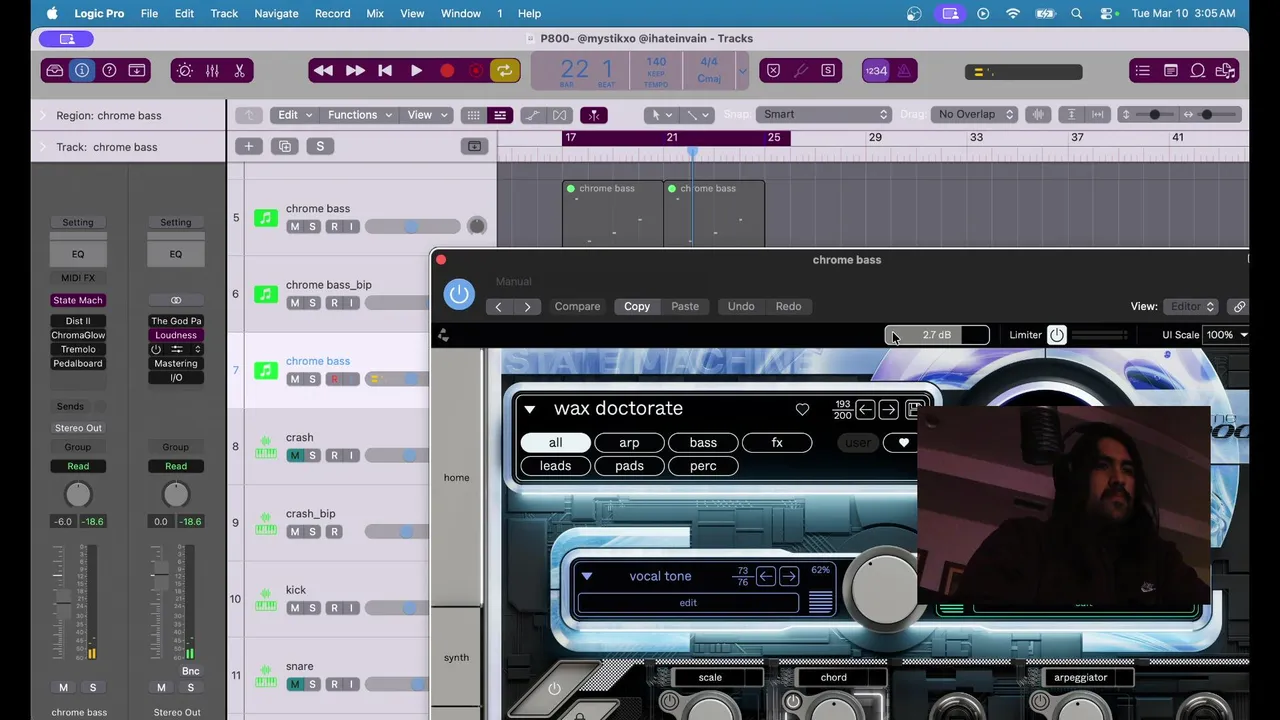
Task: Open the media Browsers icon
Action: pyautogui.click(x=1225, y=71)
